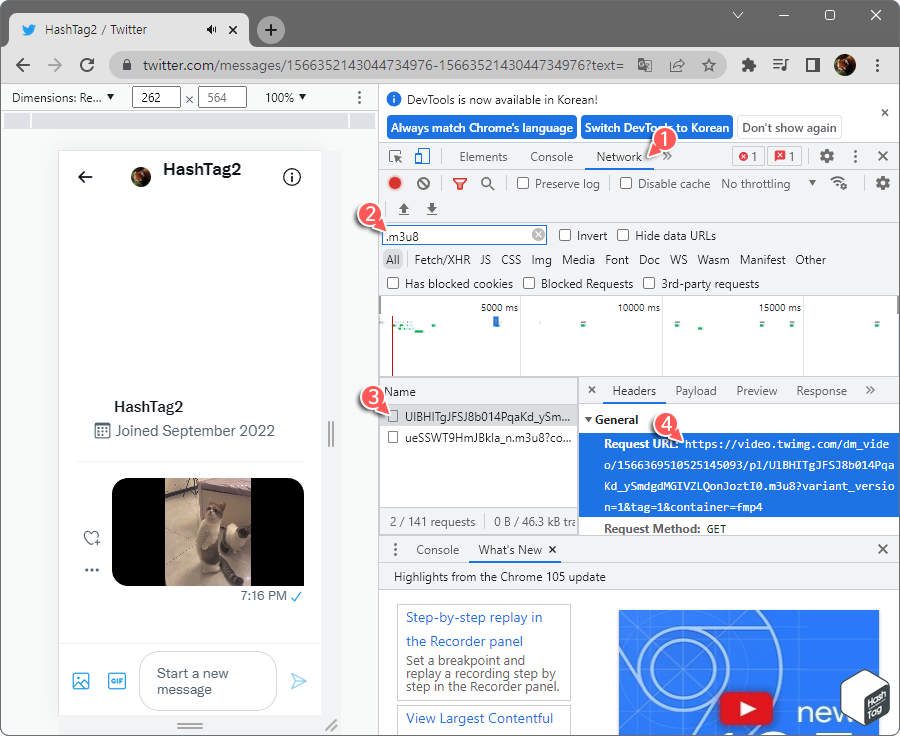Viewport: 900px width, 736px height.
Task: Open network search magnifier icon
Action: [x=487, y=184]
